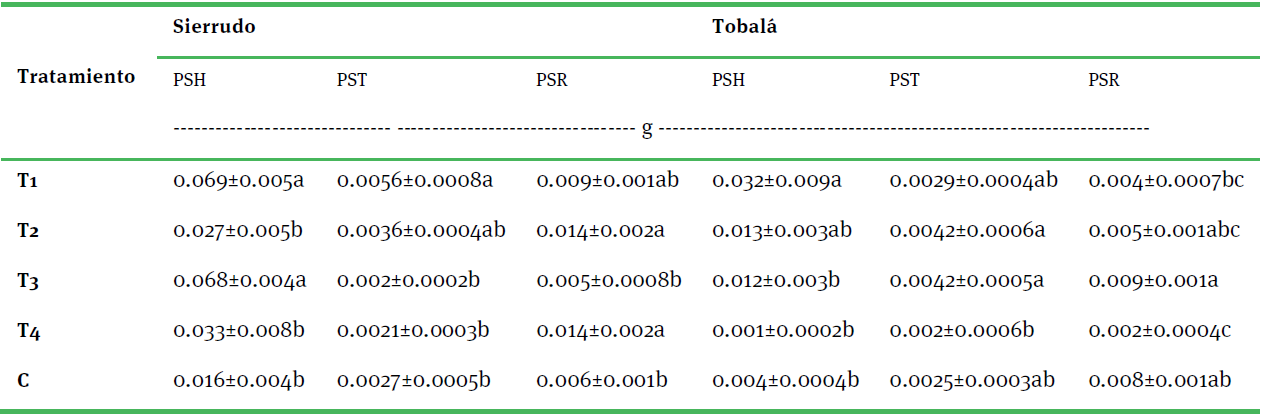The width and height of the screenshot is (1262, 416).
Task: Select the C control row label
Action: click(23, 381)
